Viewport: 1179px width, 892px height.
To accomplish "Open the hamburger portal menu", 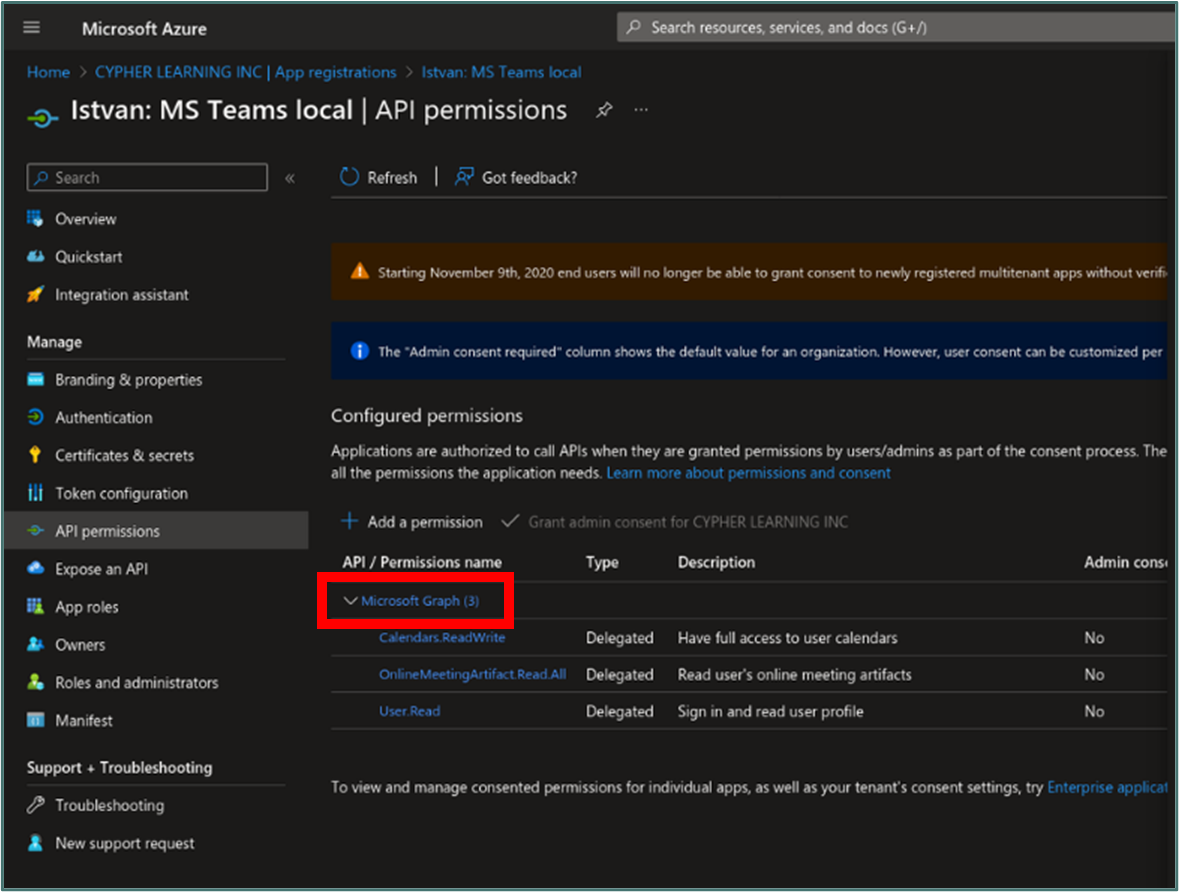I will tap(32, 28).
